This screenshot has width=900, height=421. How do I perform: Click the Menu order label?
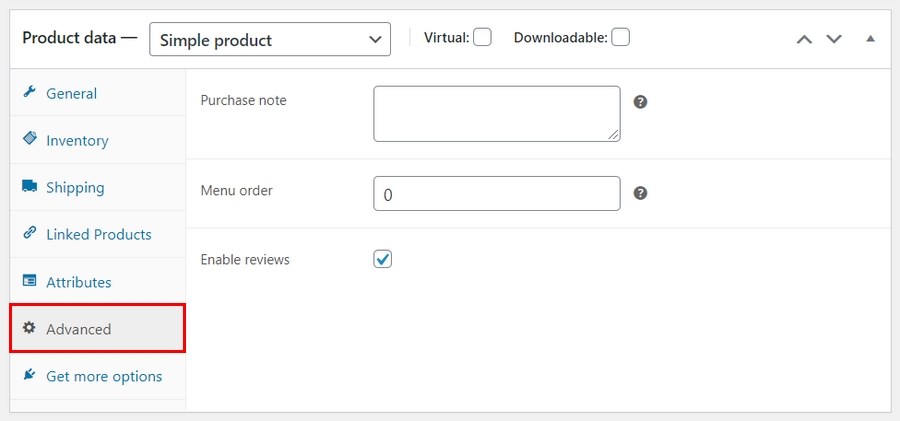pos(236,190)
